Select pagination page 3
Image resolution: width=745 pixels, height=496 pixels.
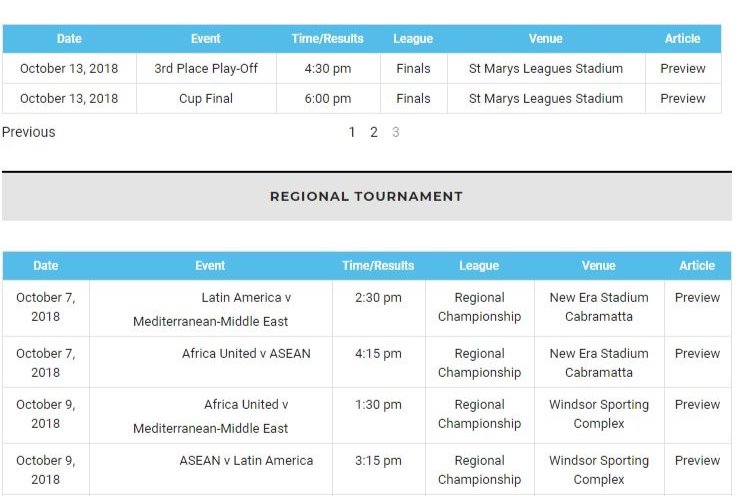[x=395, y=132]
